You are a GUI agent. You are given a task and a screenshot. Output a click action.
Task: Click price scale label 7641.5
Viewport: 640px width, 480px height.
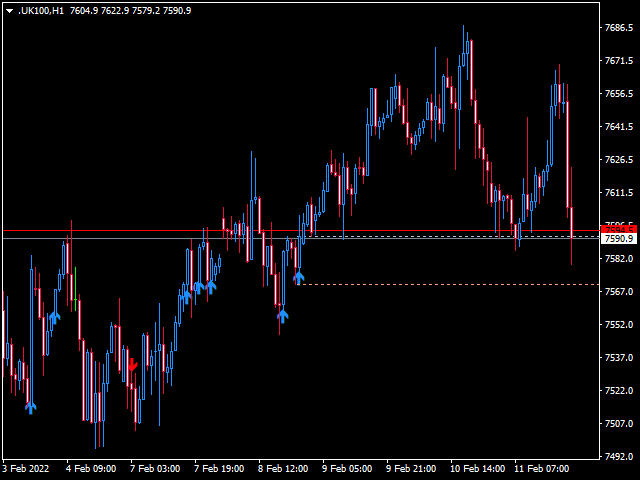coord(619,127)
